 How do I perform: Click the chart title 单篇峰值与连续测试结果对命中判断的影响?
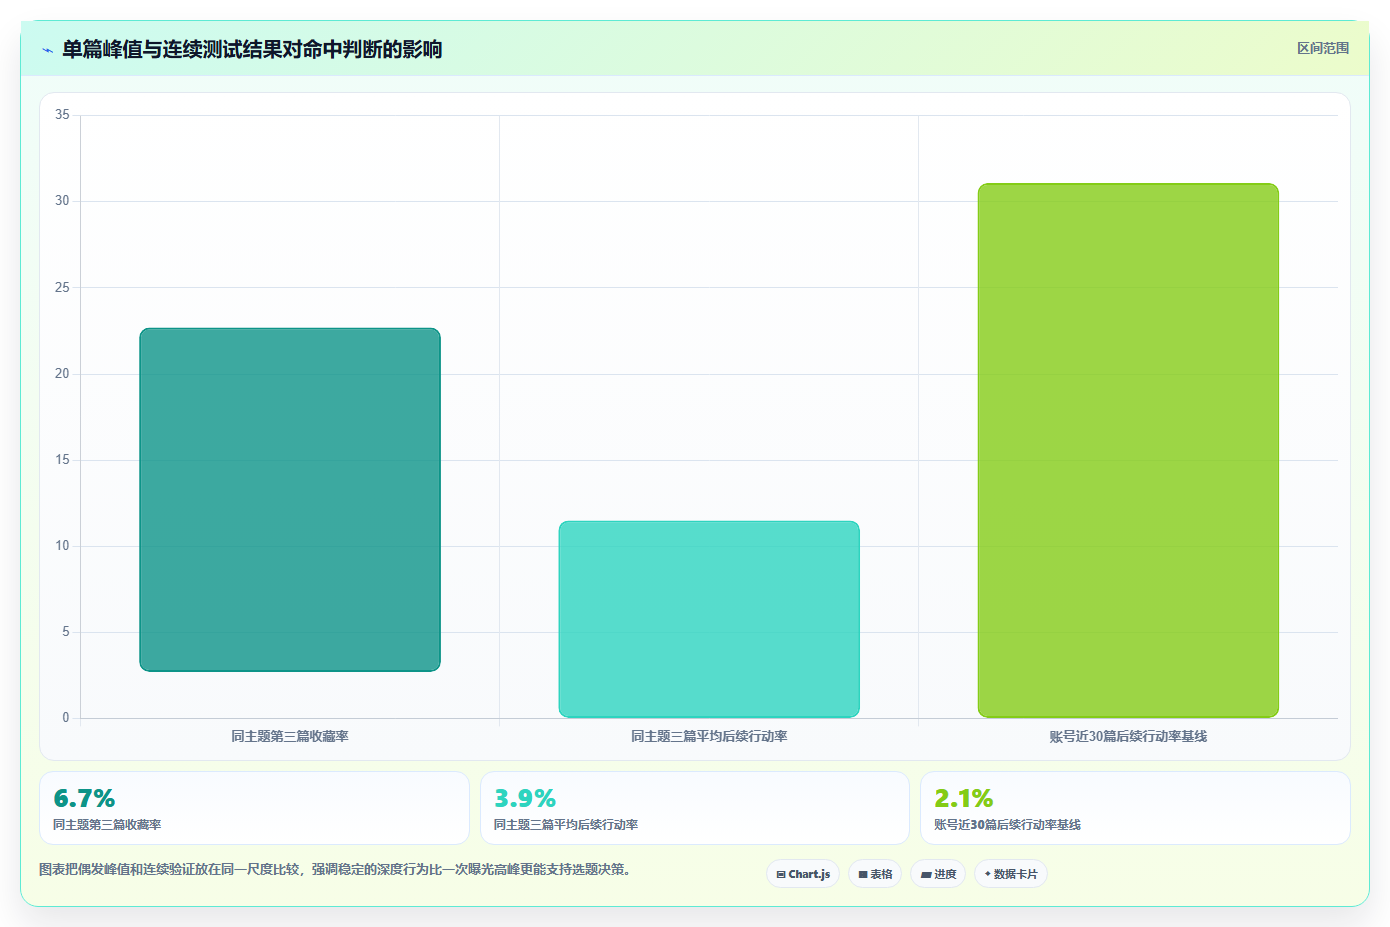[252, 49]
